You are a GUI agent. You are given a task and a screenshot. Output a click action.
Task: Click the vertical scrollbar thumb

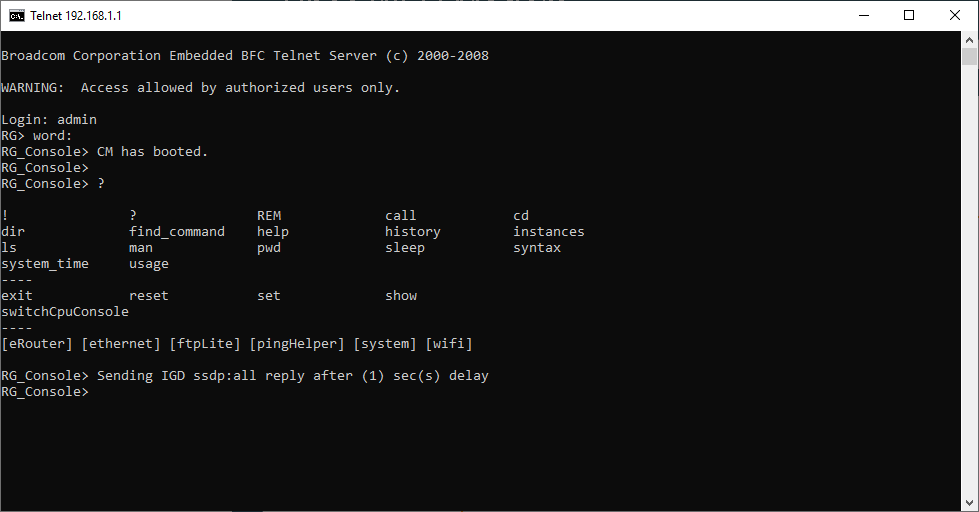[969, 56]
